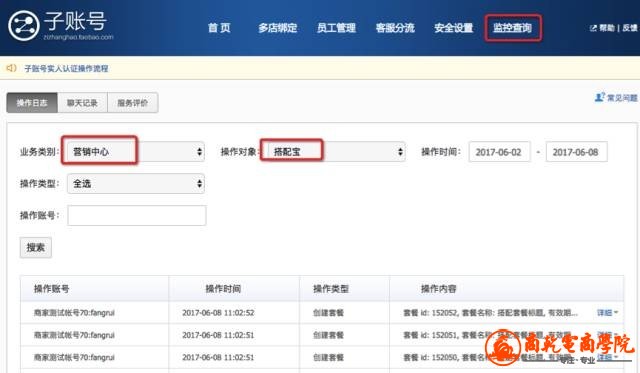
Task: Click the 套餐 id: 152051 content cell
Action: click(490, 335)
